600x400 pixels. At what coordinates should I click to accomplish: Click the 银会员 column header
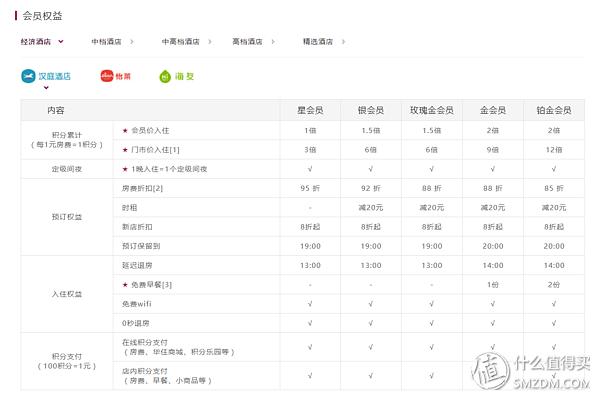[371, 110]
